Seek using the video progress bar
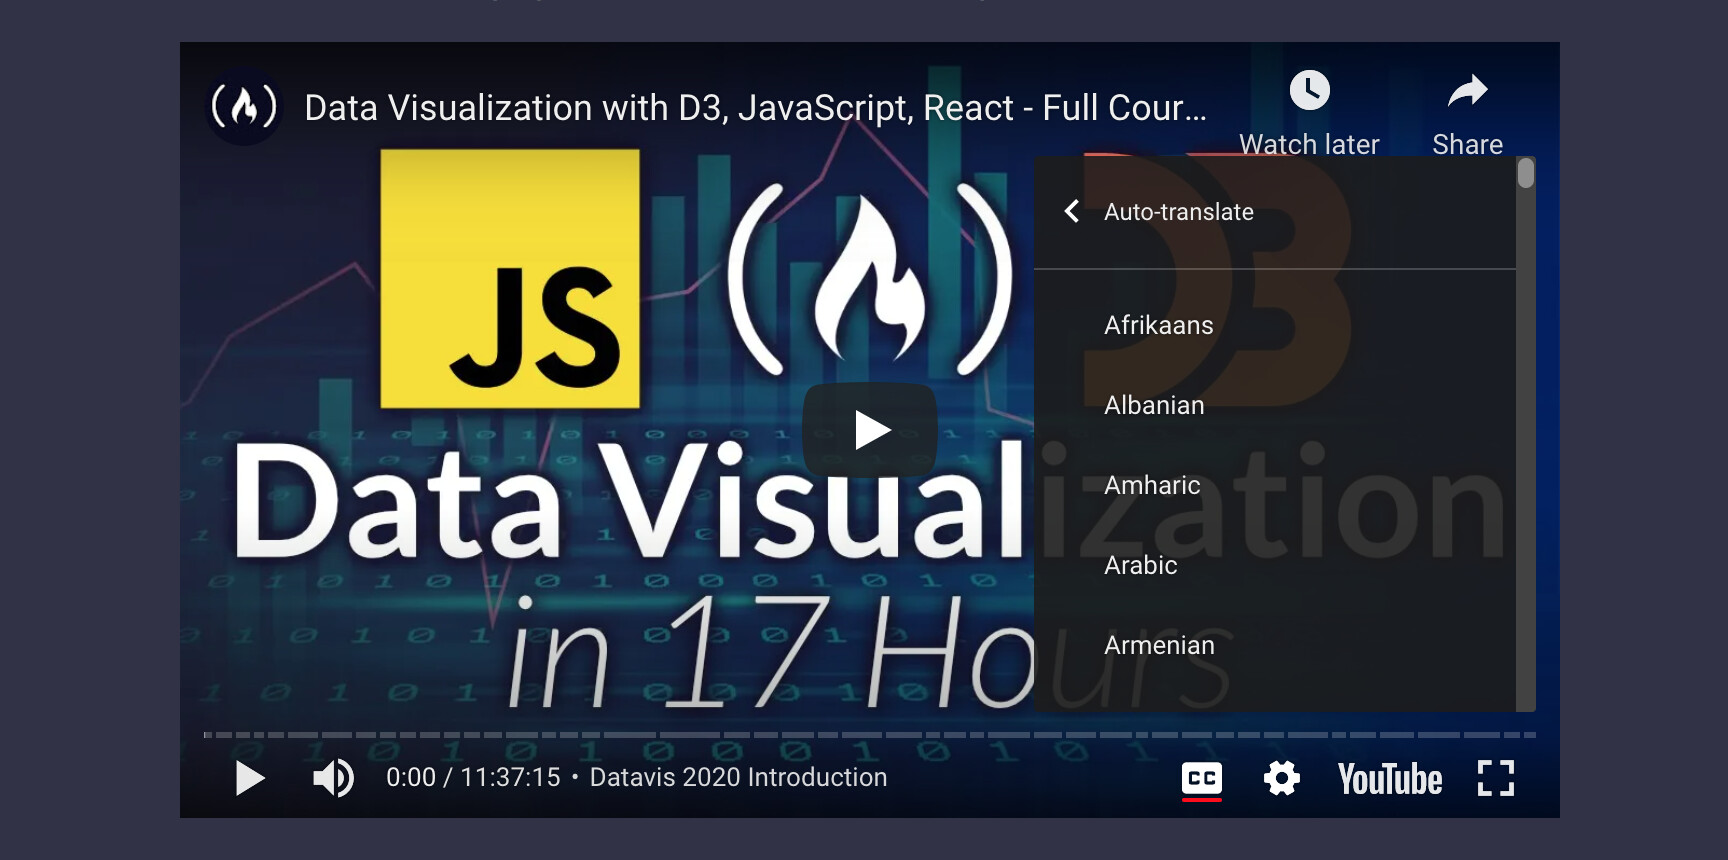1728x860 pixels. pos(870,735)
